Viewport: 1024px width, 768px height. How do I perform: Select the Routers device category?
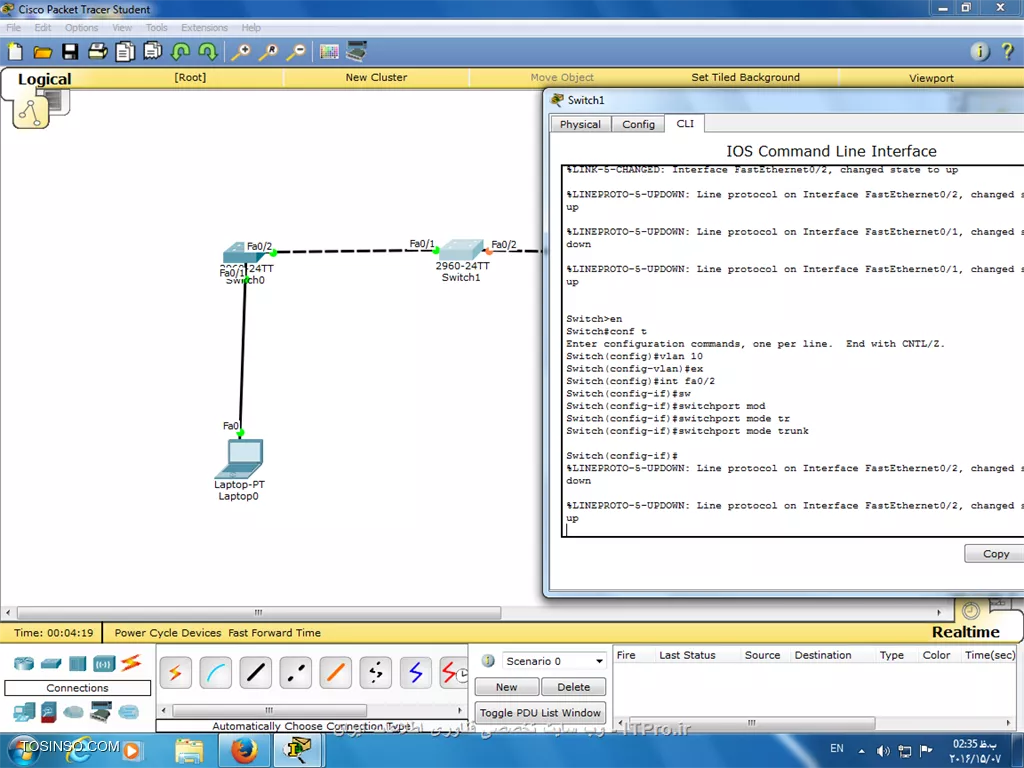tap(24, 664)
